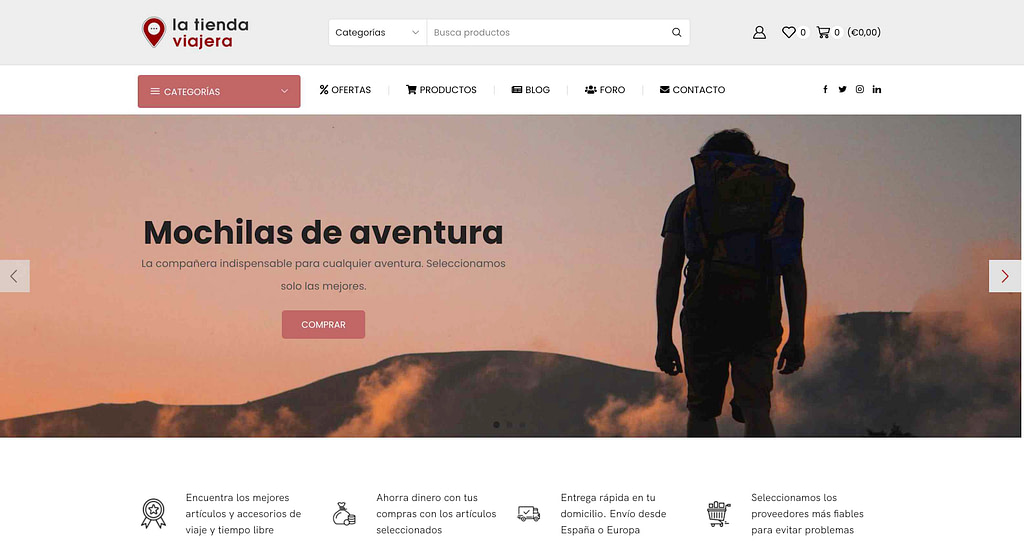Expand the red CATEGORÍAS menu
Screen dimensions: 1024x556
pos(219,91)
